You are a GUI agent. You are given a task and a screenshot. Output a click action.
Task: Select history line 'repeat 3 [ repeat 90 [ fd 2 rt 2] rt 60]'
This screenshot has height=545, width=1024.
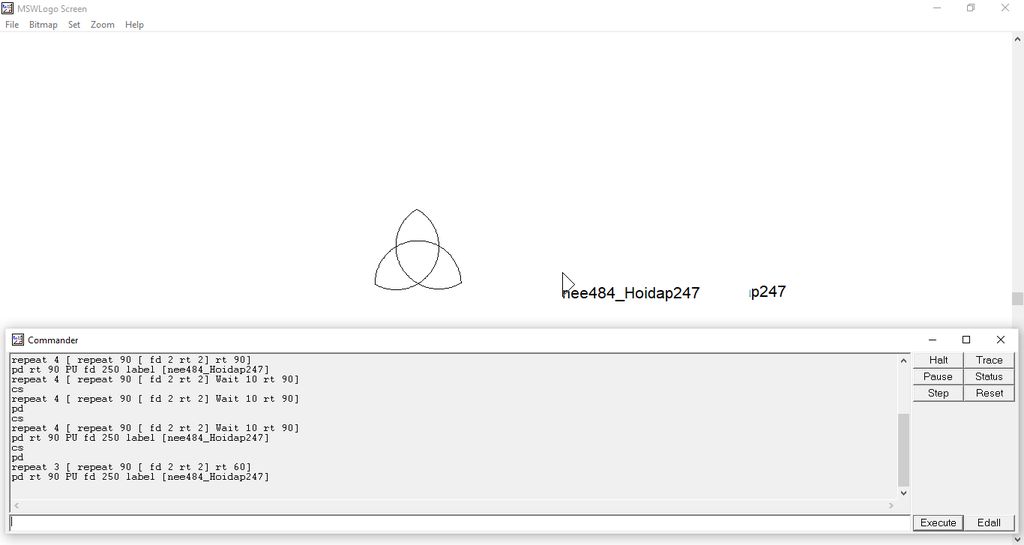(131, 467)
